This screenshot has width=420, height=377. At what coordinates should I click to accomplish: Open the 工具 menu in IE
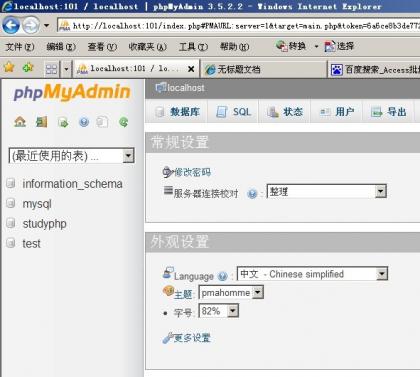[193, 47]
